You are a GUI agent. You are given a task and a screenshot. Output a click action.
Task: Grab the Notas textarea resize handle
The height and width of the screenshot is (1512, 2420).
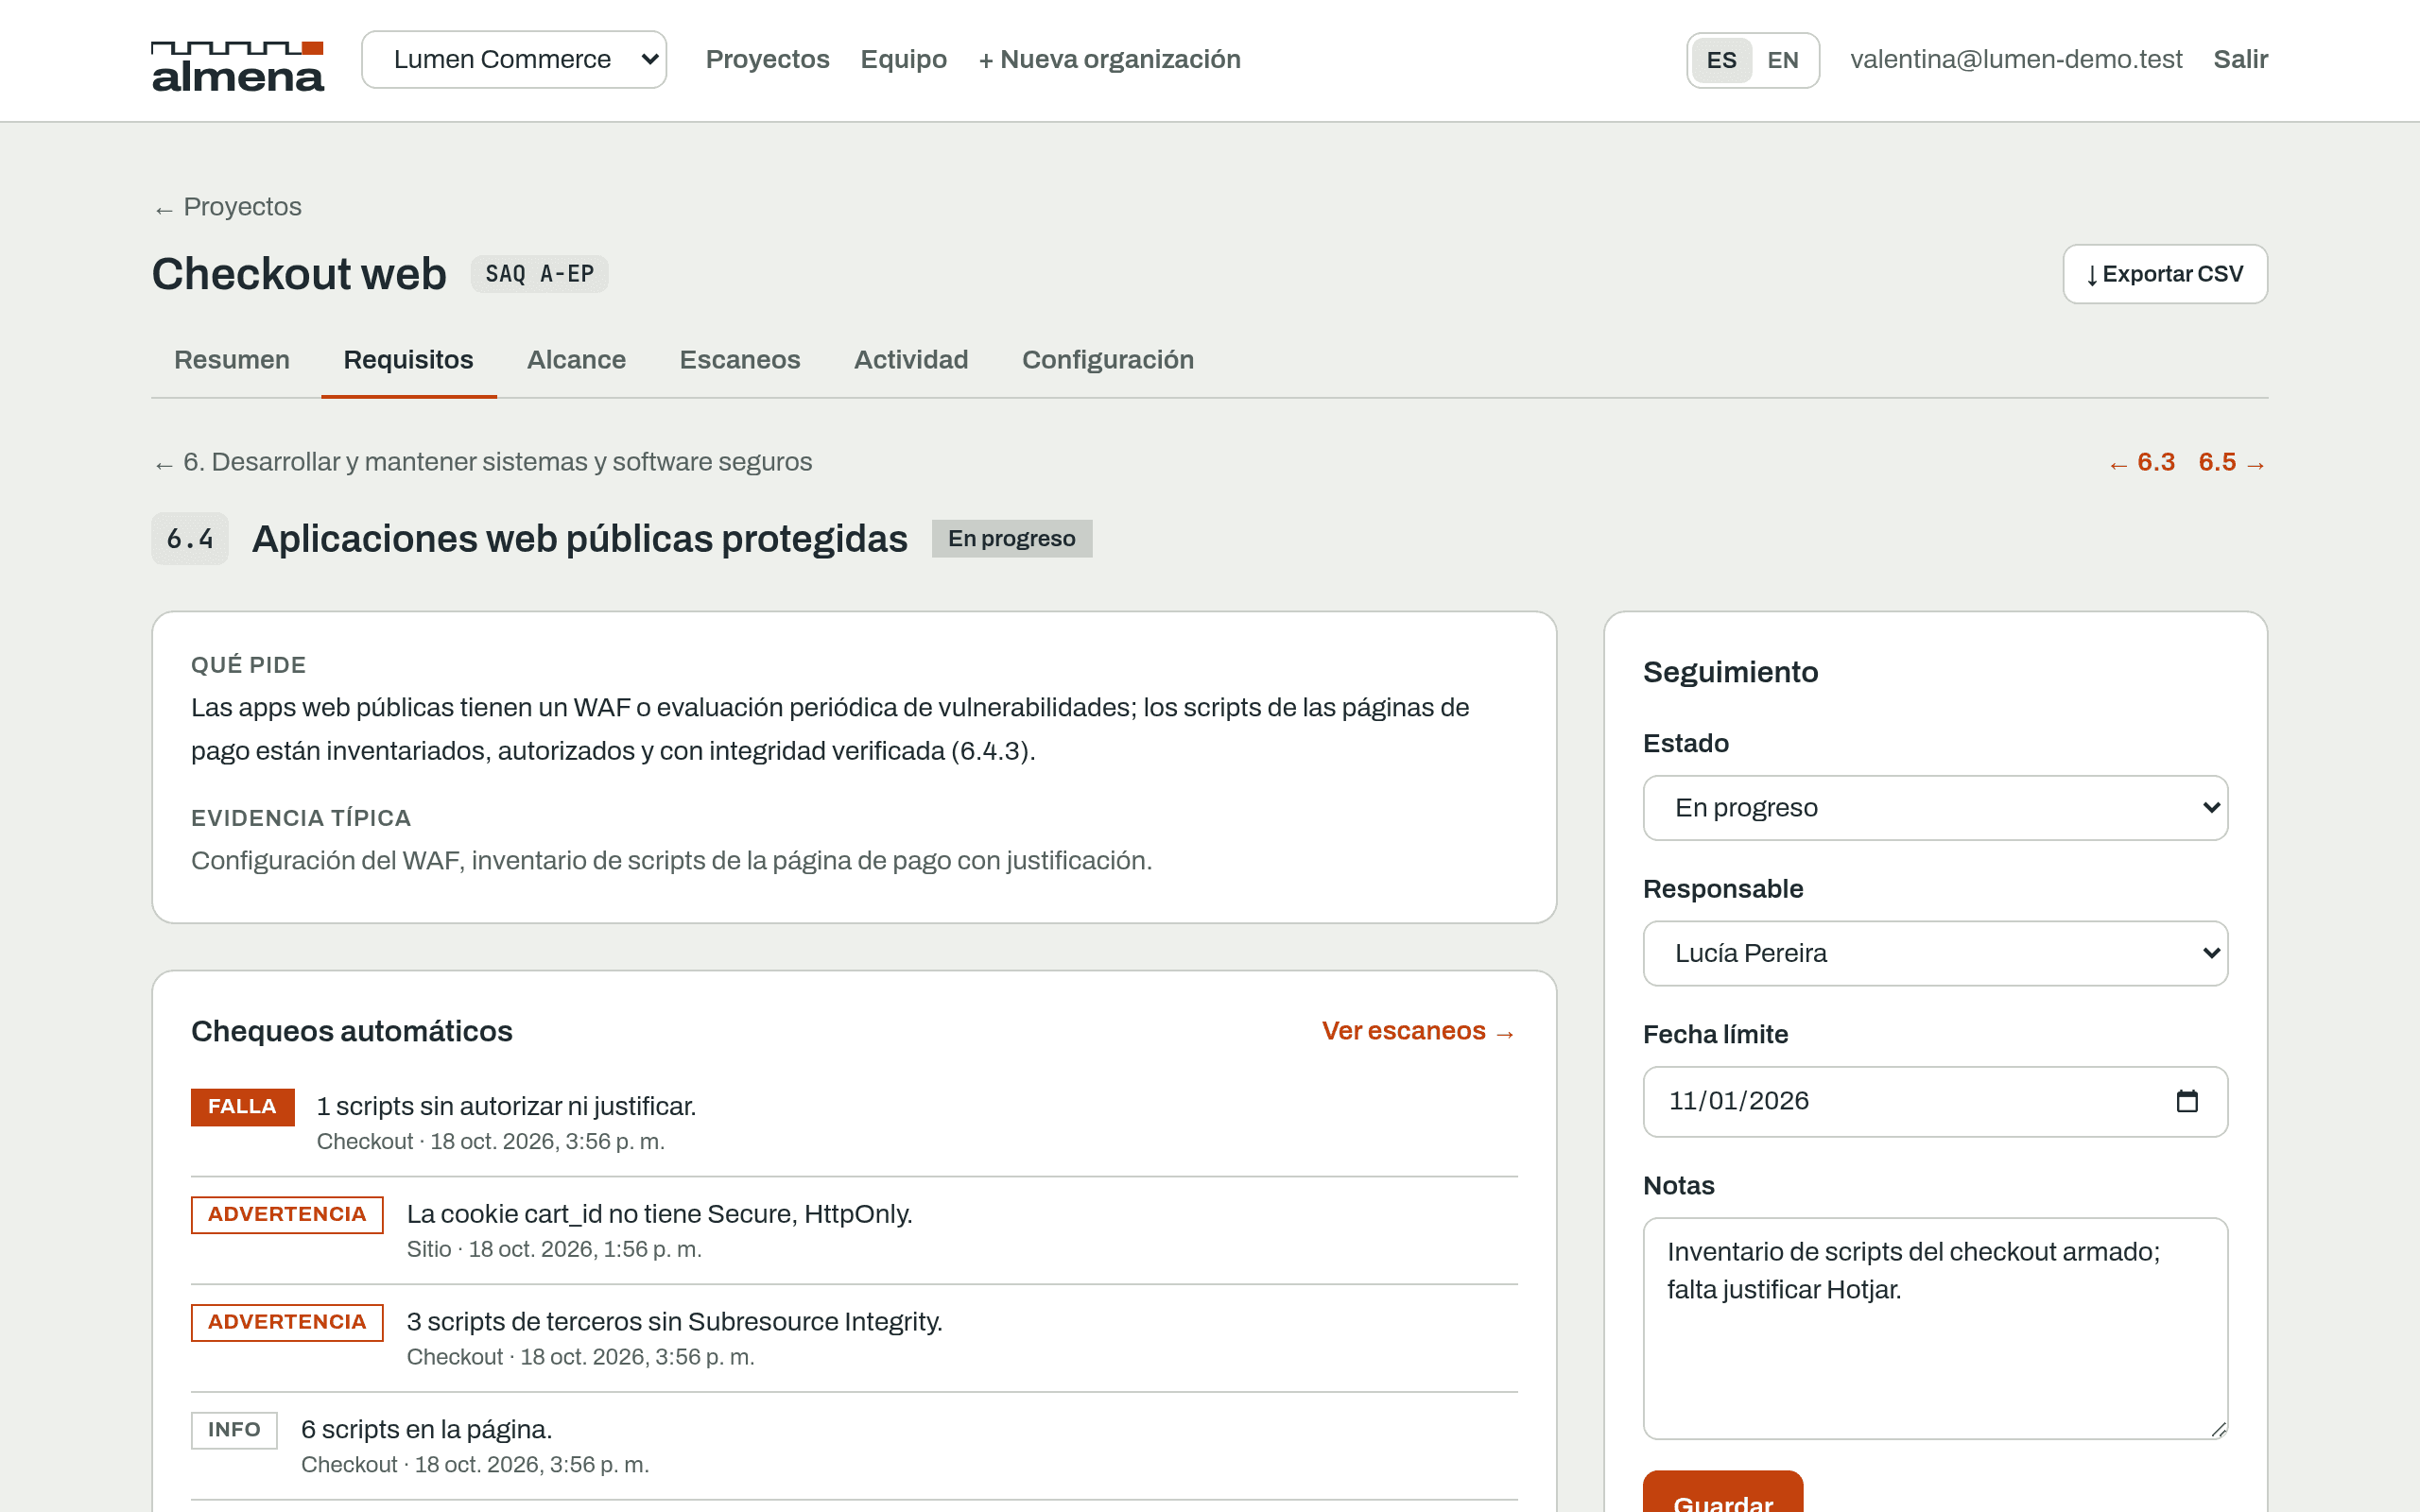tap(2218, 1429)
